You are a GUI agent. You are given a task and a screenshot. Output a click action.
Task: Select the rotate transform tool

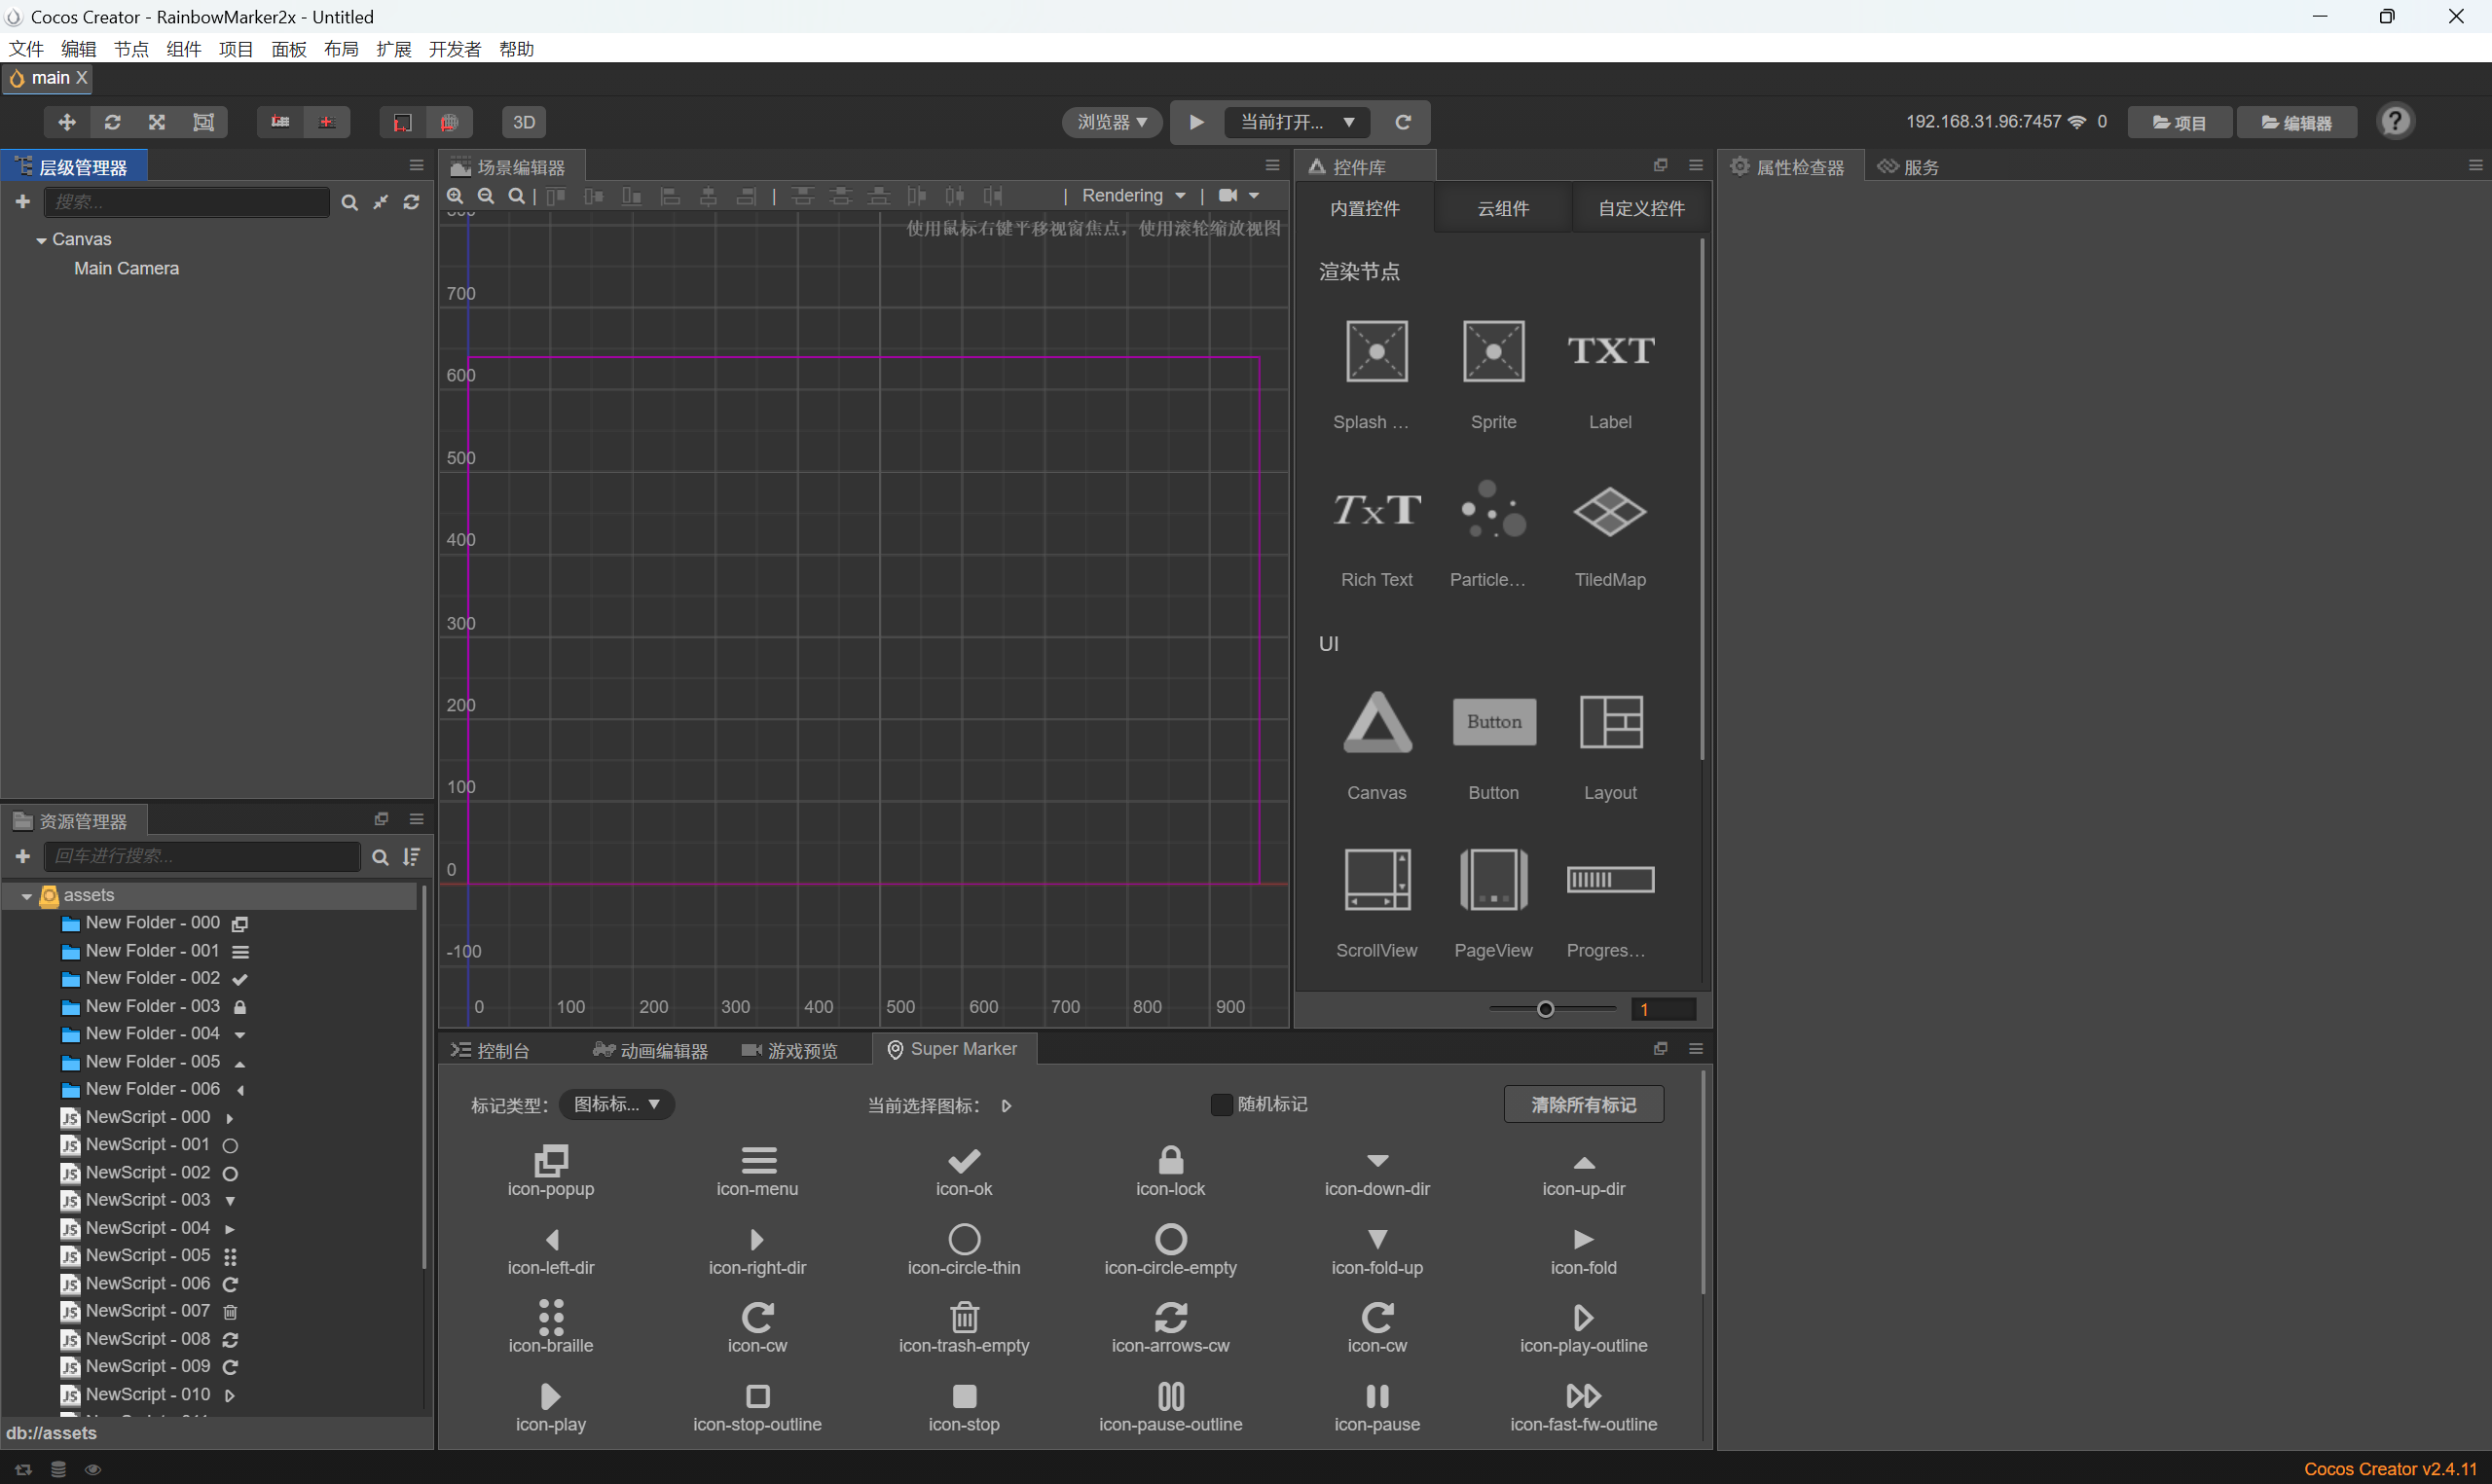click(112, 122)
